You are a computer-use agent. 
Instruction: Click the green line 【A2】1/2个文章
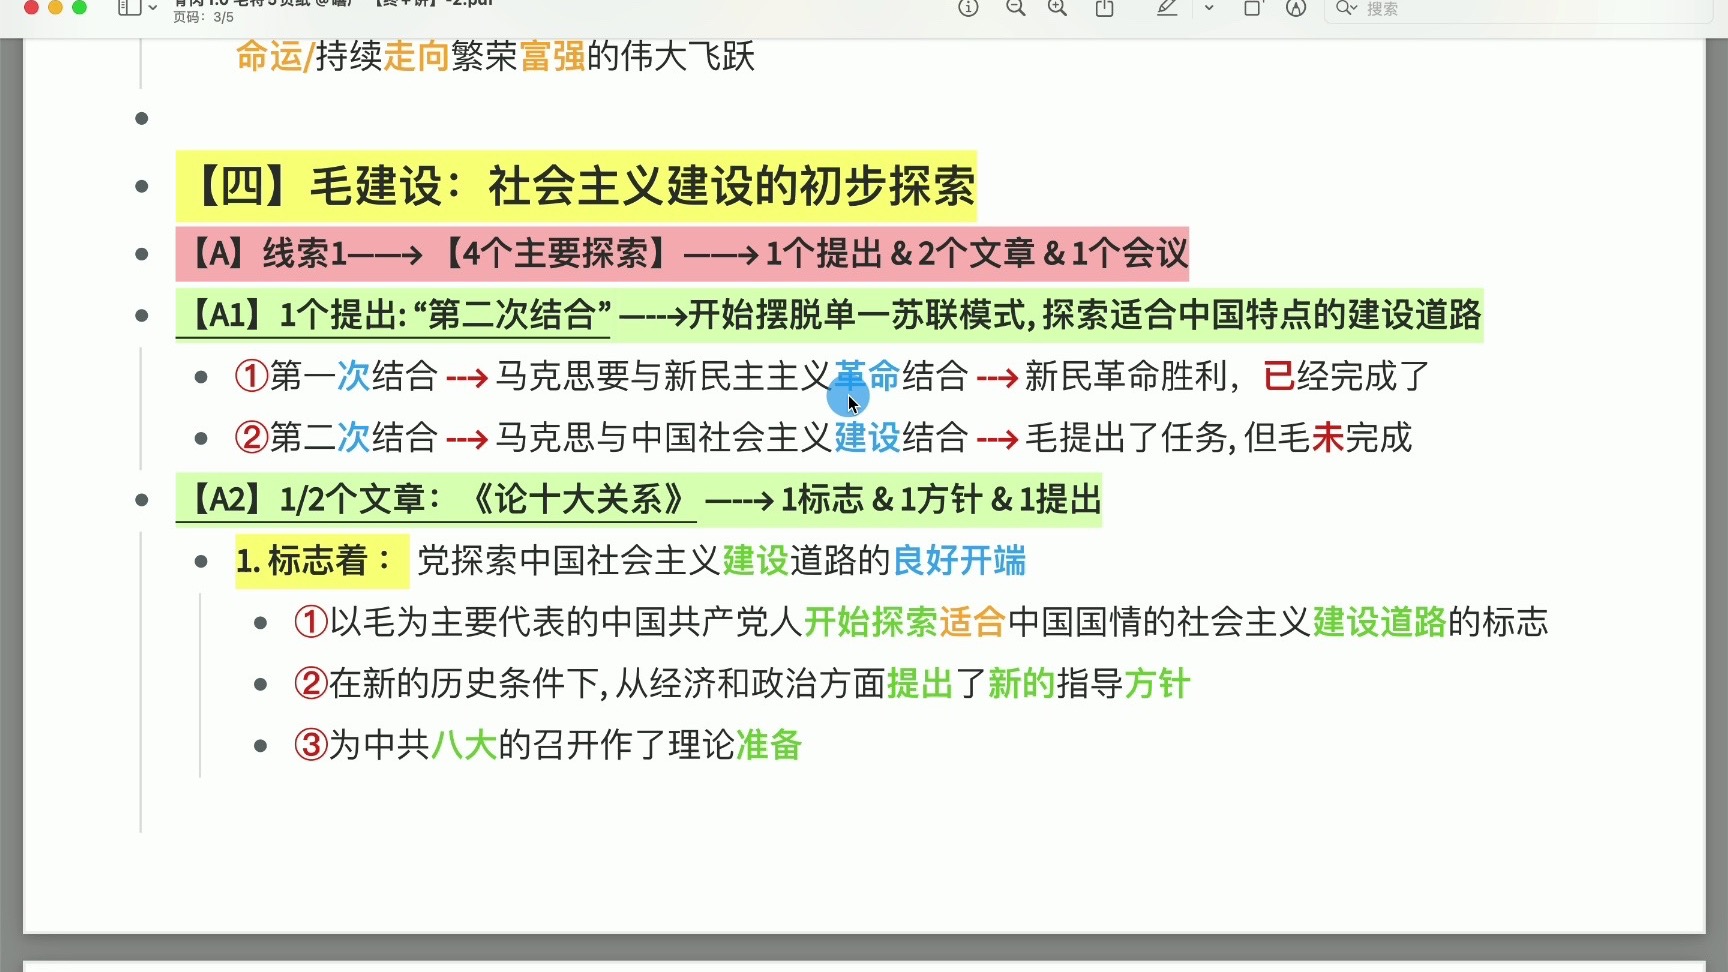[x=639, y=499]
